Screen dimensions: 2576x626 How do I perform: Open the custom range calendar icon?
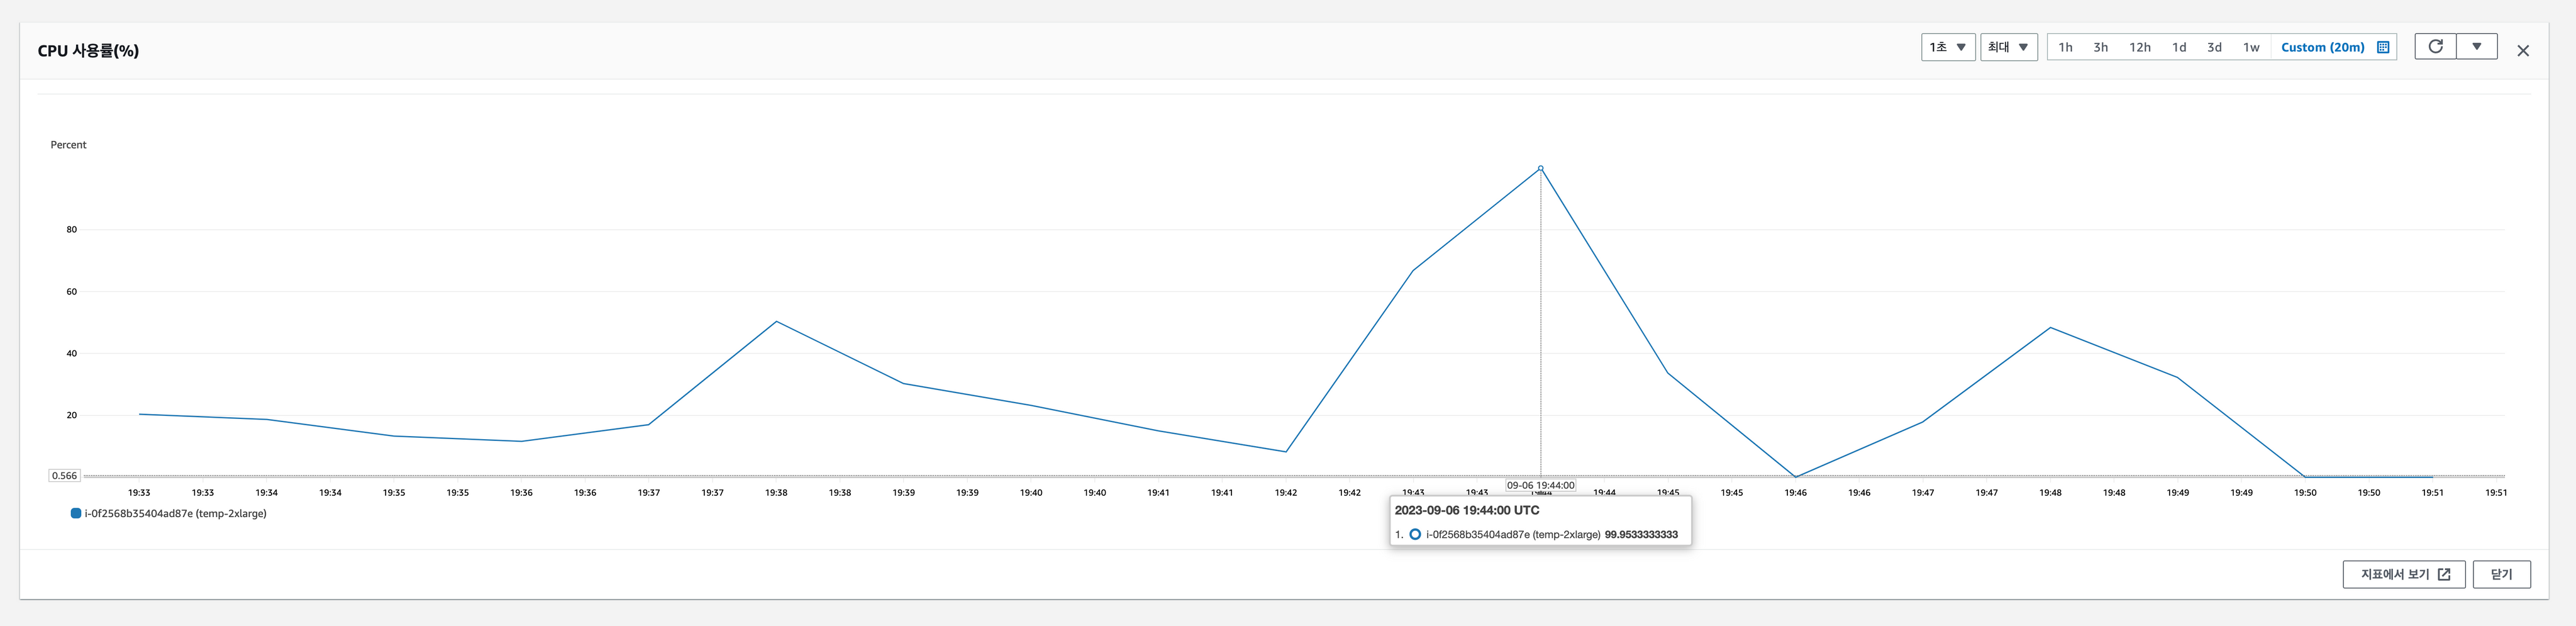point(2383,47)
